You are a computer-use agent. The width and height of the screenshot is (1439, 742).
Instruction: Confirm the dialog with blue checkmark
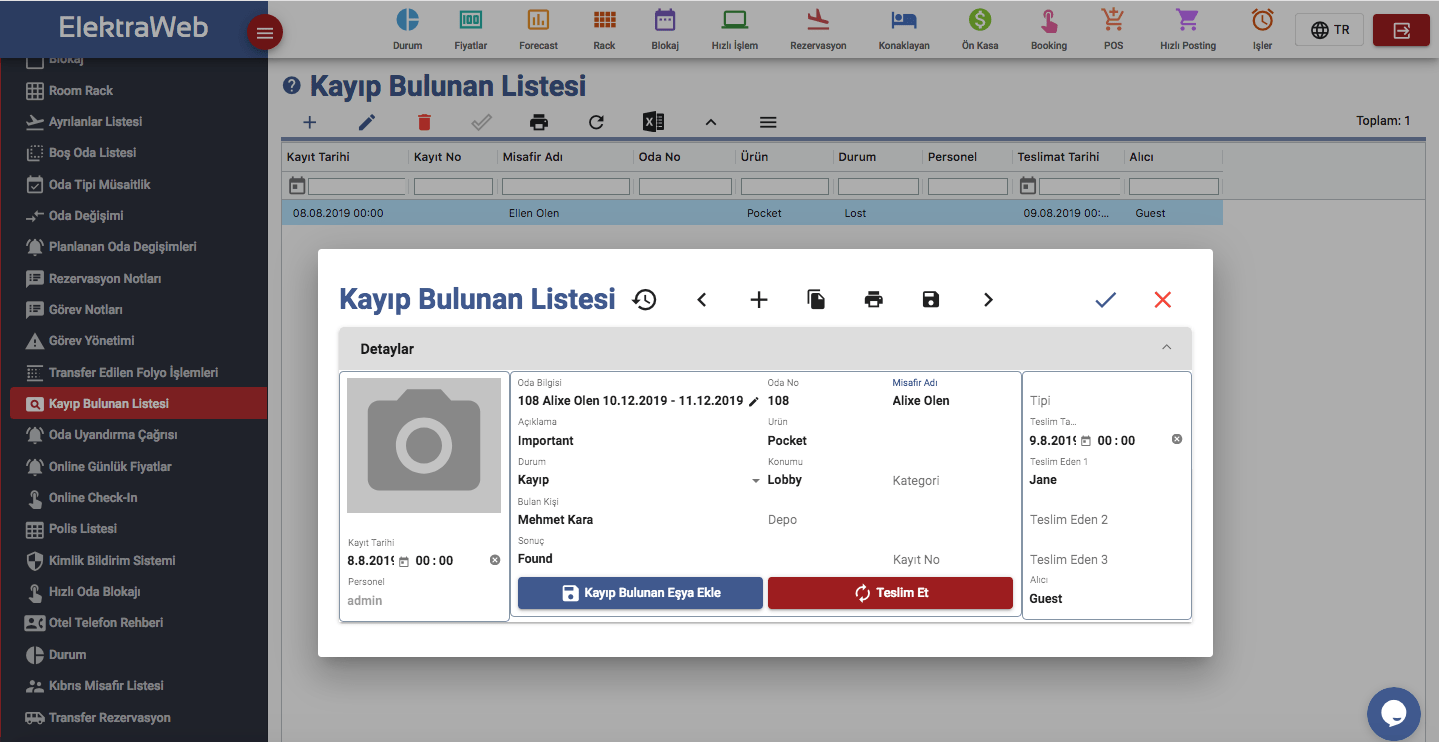[x=1105, y=299]
